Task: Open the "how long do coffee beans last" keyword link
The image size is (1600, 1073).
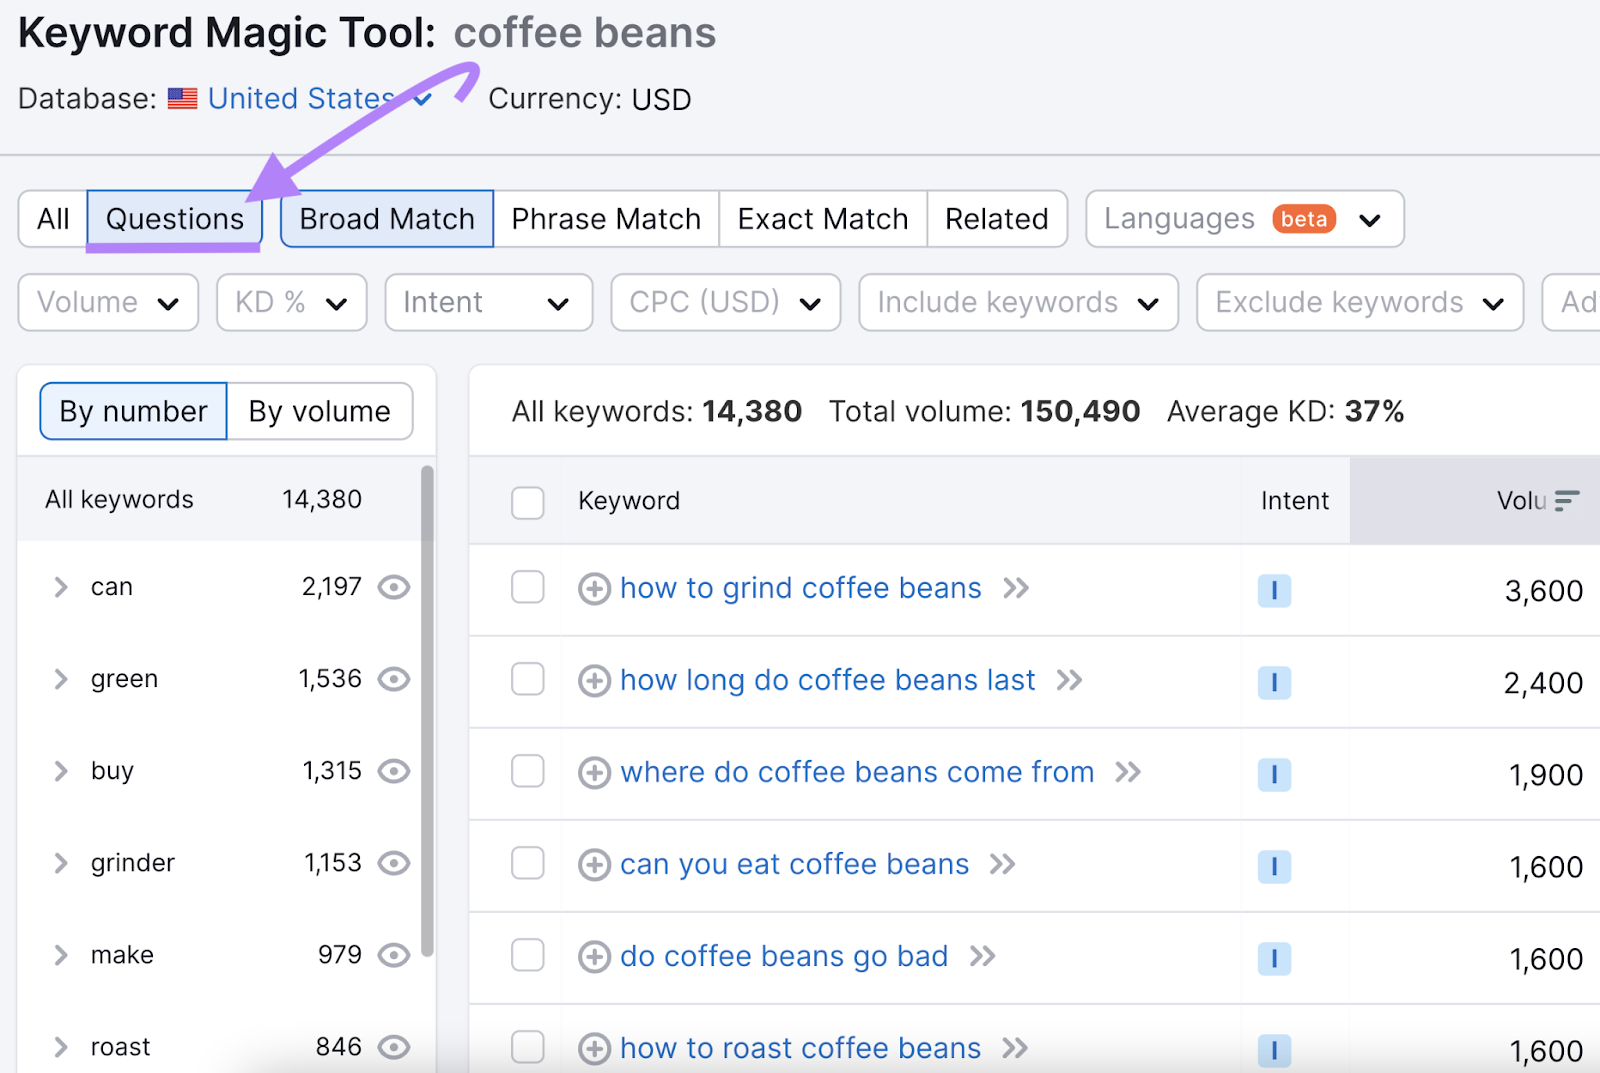Action: click(x=827, y=680)
